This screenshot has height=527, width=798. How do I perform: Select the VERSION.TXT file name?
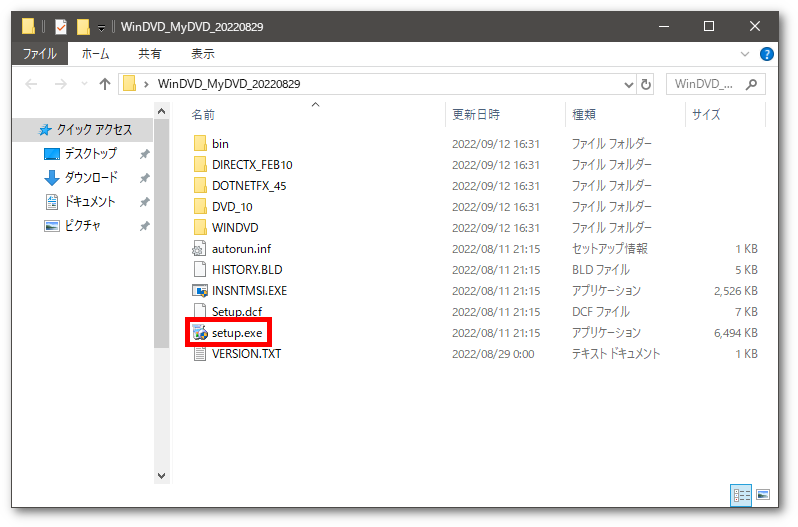click(x=246, y=354)
